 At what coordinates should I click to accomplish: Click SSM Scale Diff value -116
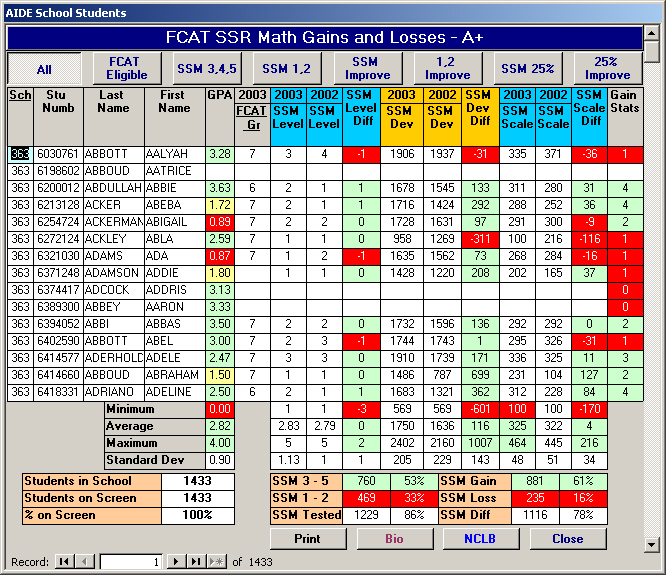(x=589, y=239)
